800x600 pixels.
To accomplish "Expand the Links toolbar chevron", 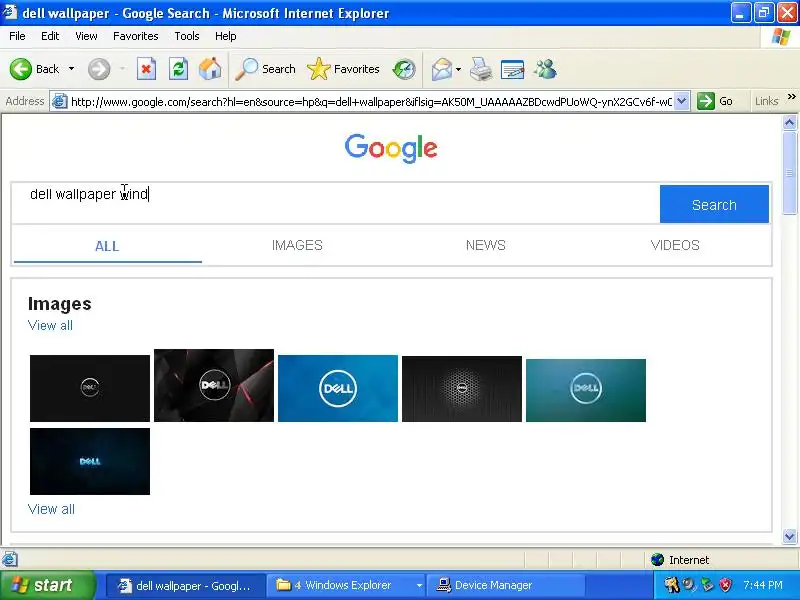I will [791, 96].
